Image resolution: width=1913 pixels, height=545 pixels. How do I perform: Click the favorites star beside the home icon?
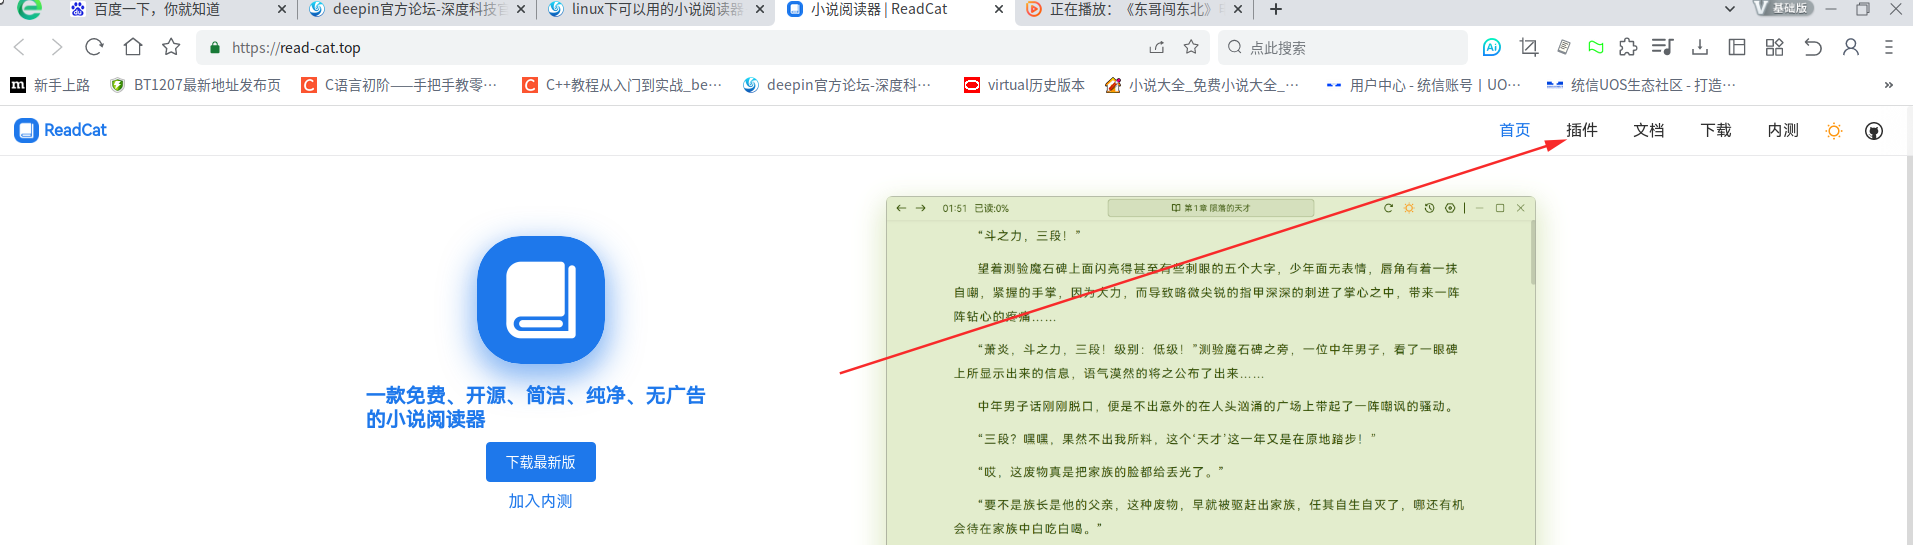171,47
